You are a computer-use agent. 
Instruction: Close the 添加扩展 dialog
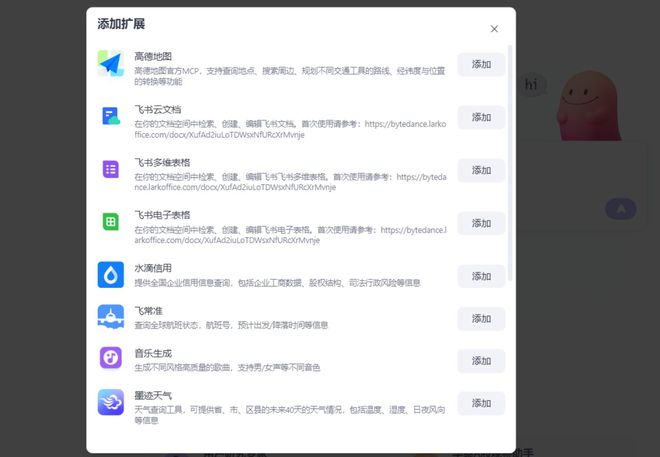pos(494,29)
